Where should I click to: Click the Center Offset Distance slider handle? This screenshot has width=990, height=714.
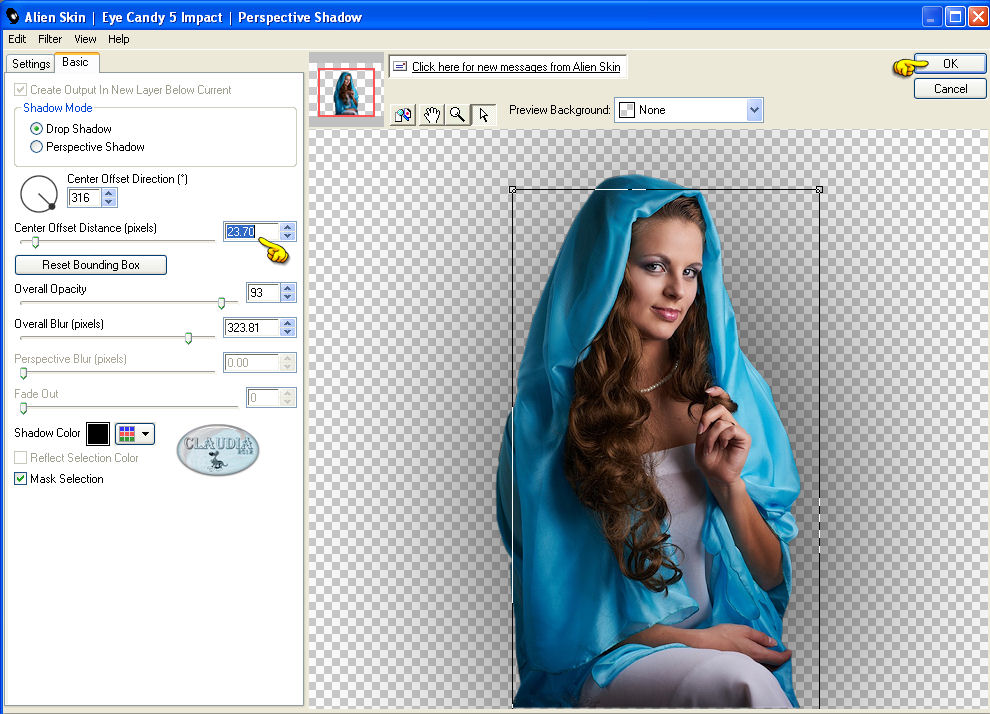(35, 242)
